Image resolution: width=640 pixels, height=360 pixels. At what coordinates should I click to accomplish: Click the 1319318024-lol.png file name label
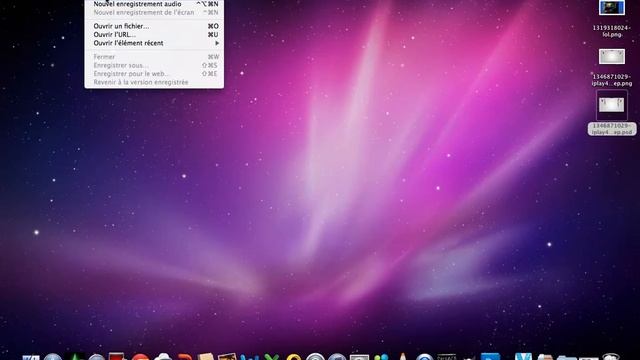point(611,31)
